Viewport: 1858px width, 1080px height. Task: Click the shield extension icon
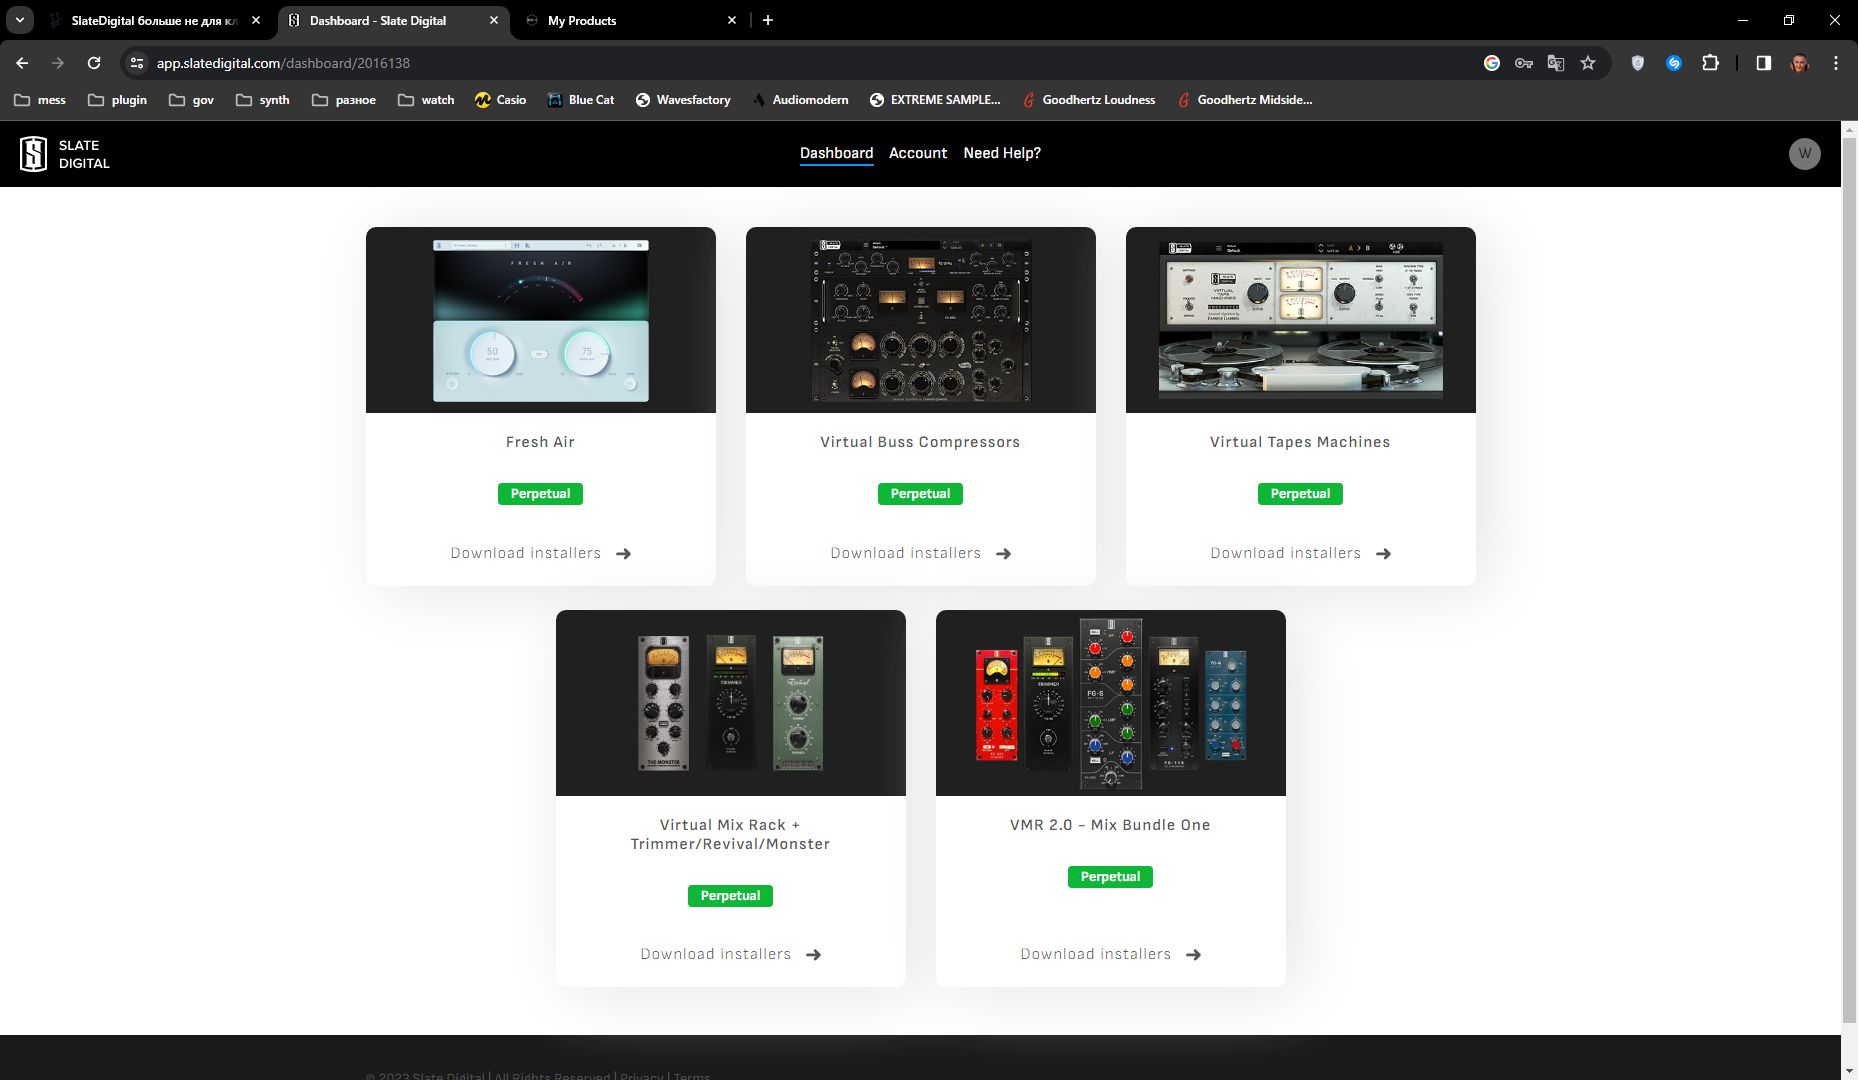tap(1638, 63)
